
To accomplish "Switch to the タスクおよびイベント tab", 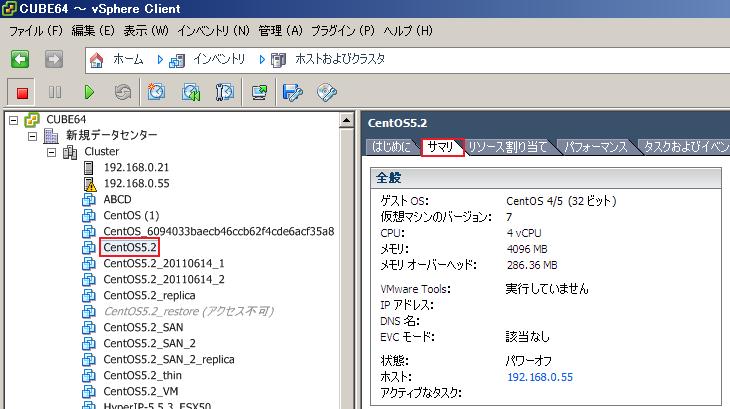I will click(x=685, y=147).
